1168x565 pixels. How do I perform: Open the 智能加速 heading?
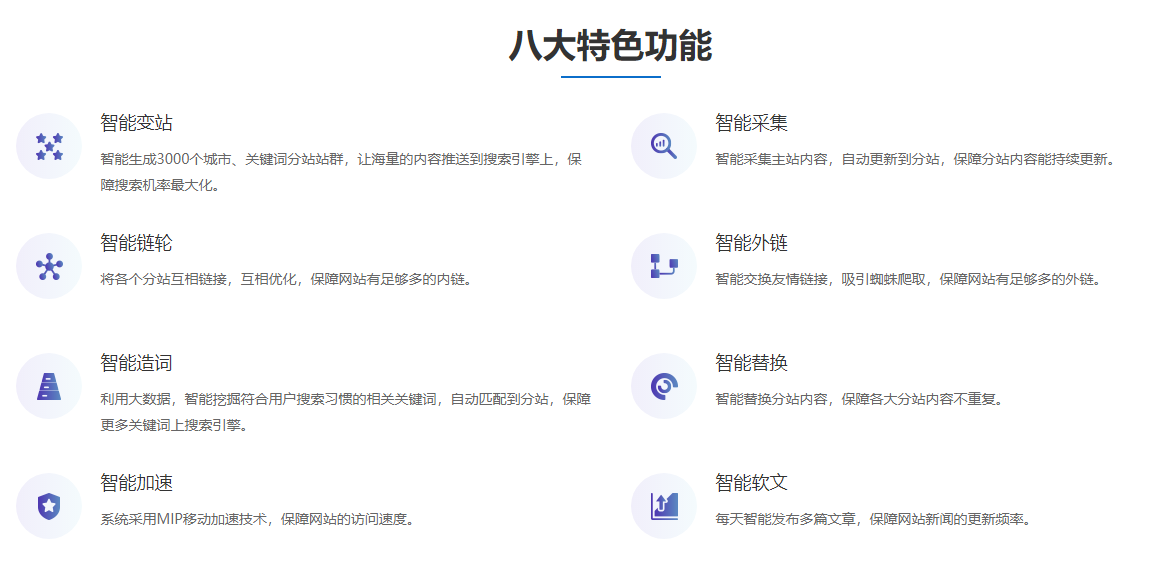137,483
